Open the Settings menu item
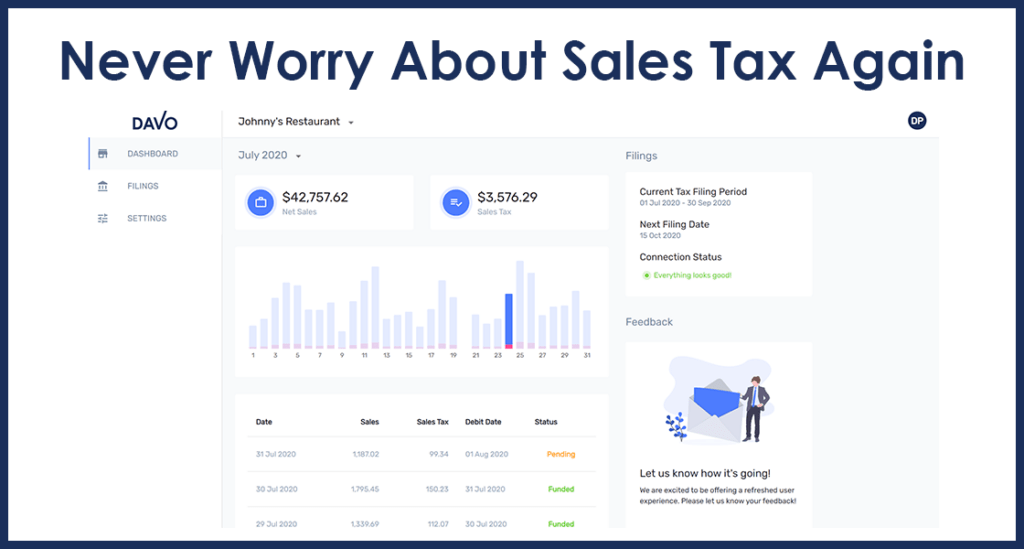This screenshot has height=549, width=1024. pos(147,218)
